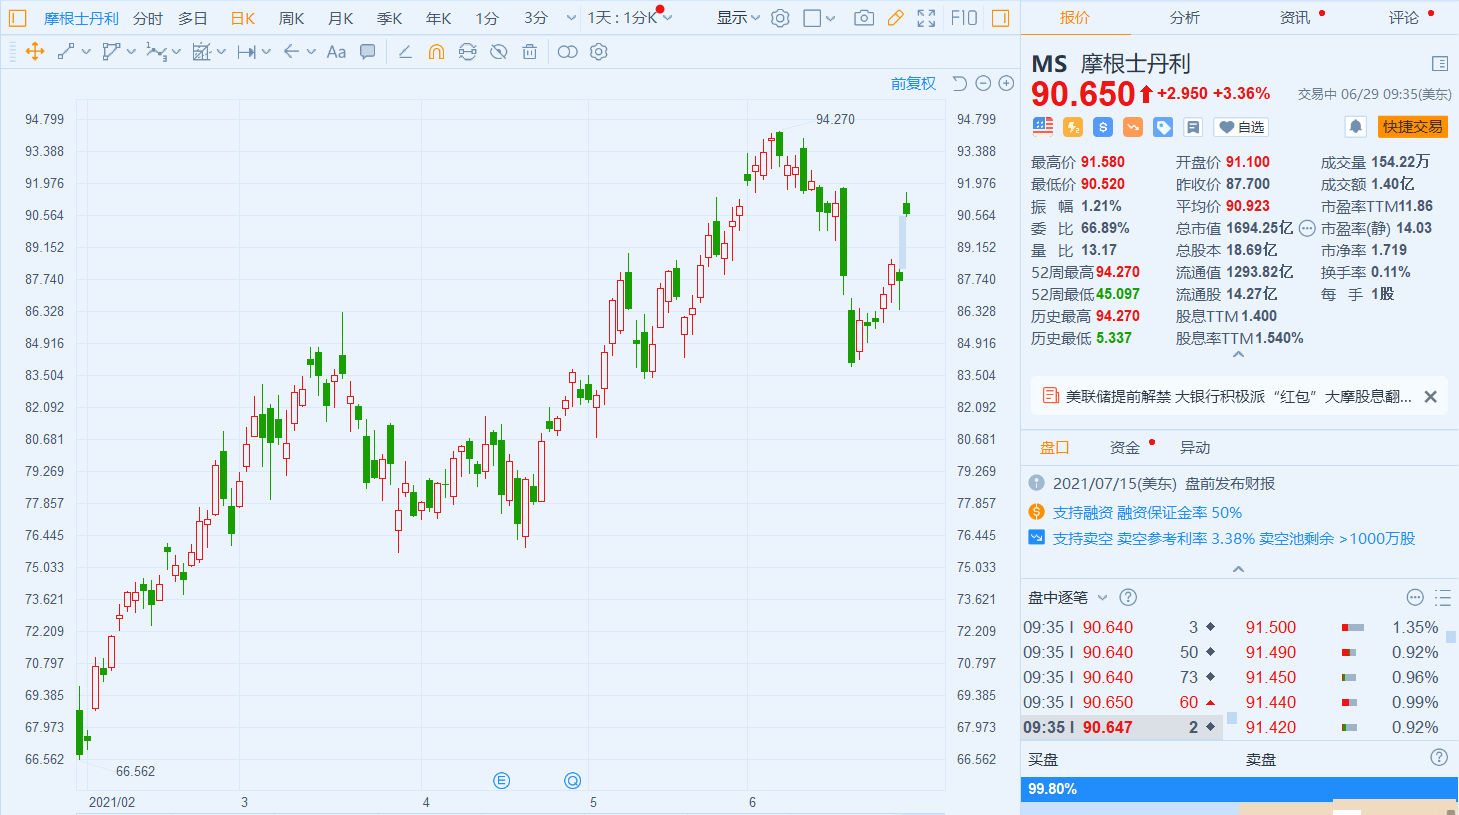This screenshot has width=1459, height=815.
Task: Click the blue dollar badge icon
Action: pos(1103,127)
